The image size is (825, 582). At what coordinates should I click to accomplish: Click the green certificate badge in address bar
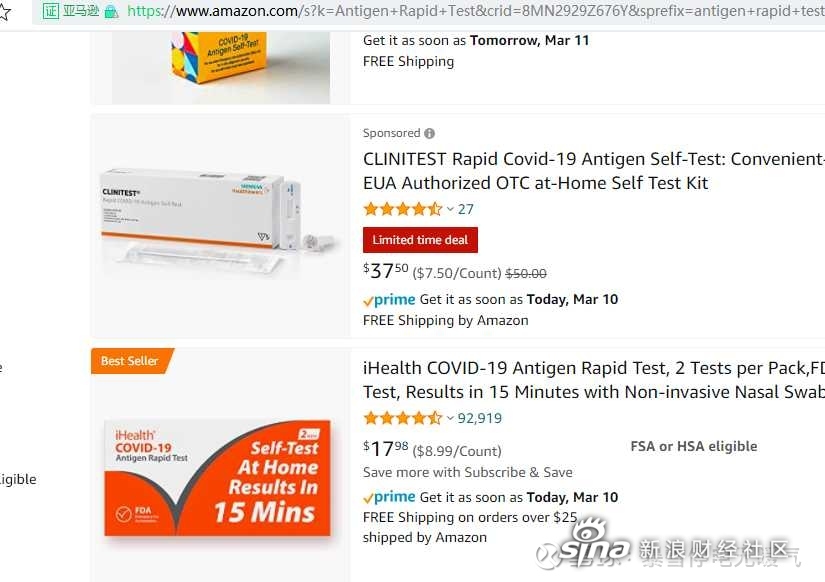[x=51, y=11]
